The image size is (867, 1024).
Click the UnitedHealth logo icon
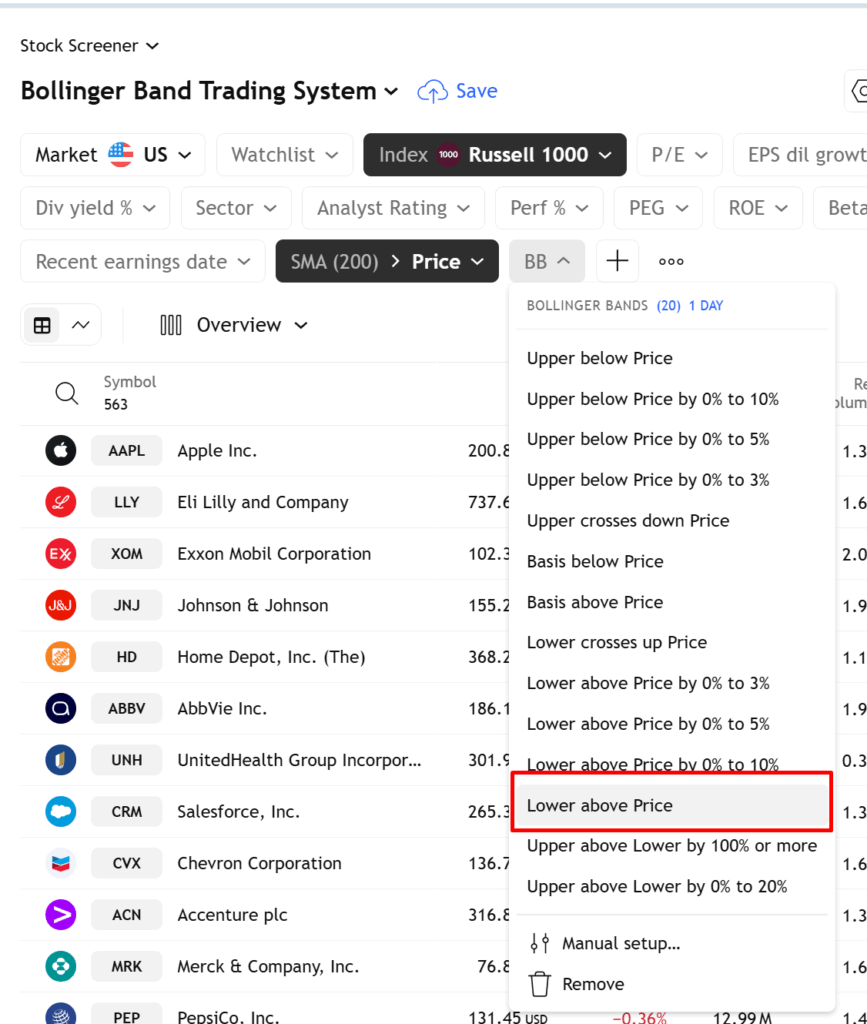(61, 760)
